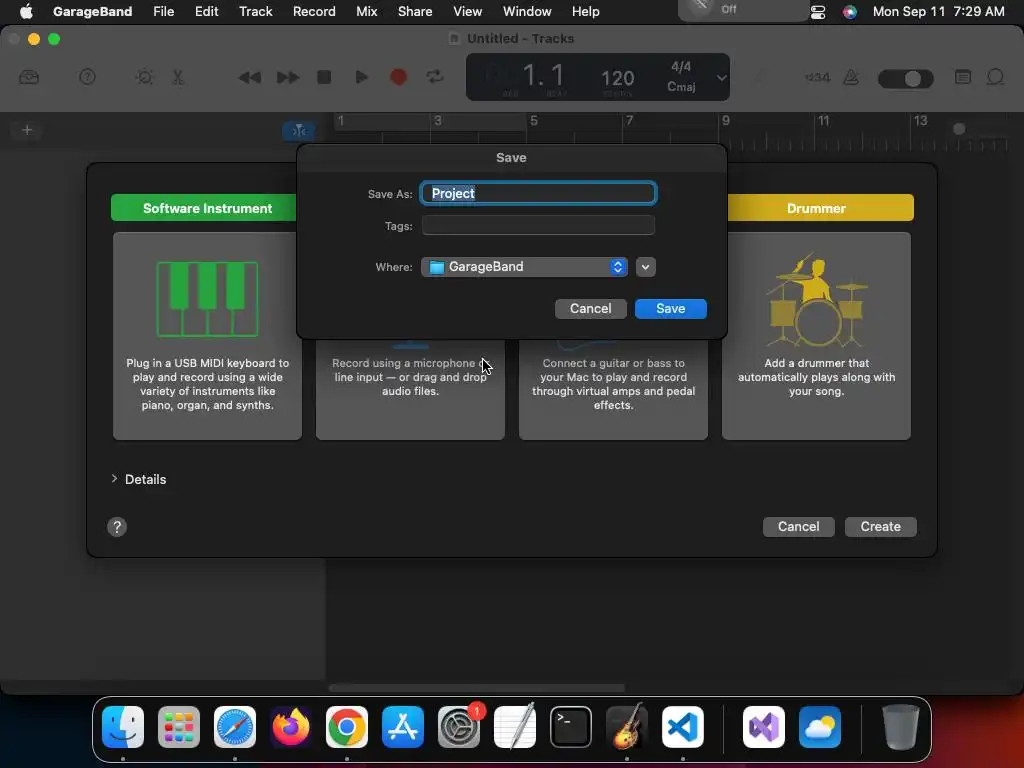Screen dimensions: 1024x768
Task: Click the Rewind button
Action: click(249, 77)
